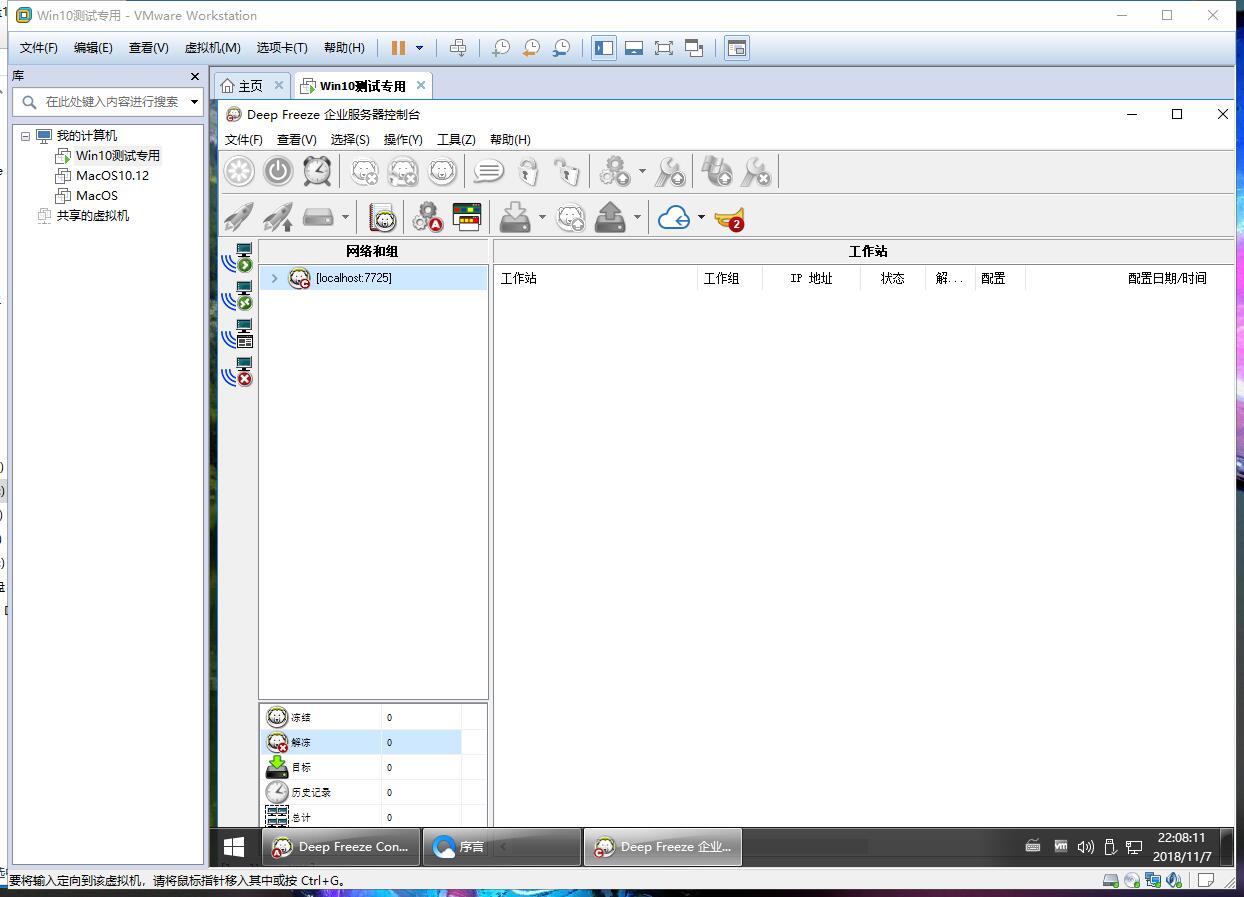
Task: Click the VMware snapshot manager clock icon
Action: pos(562,48)
